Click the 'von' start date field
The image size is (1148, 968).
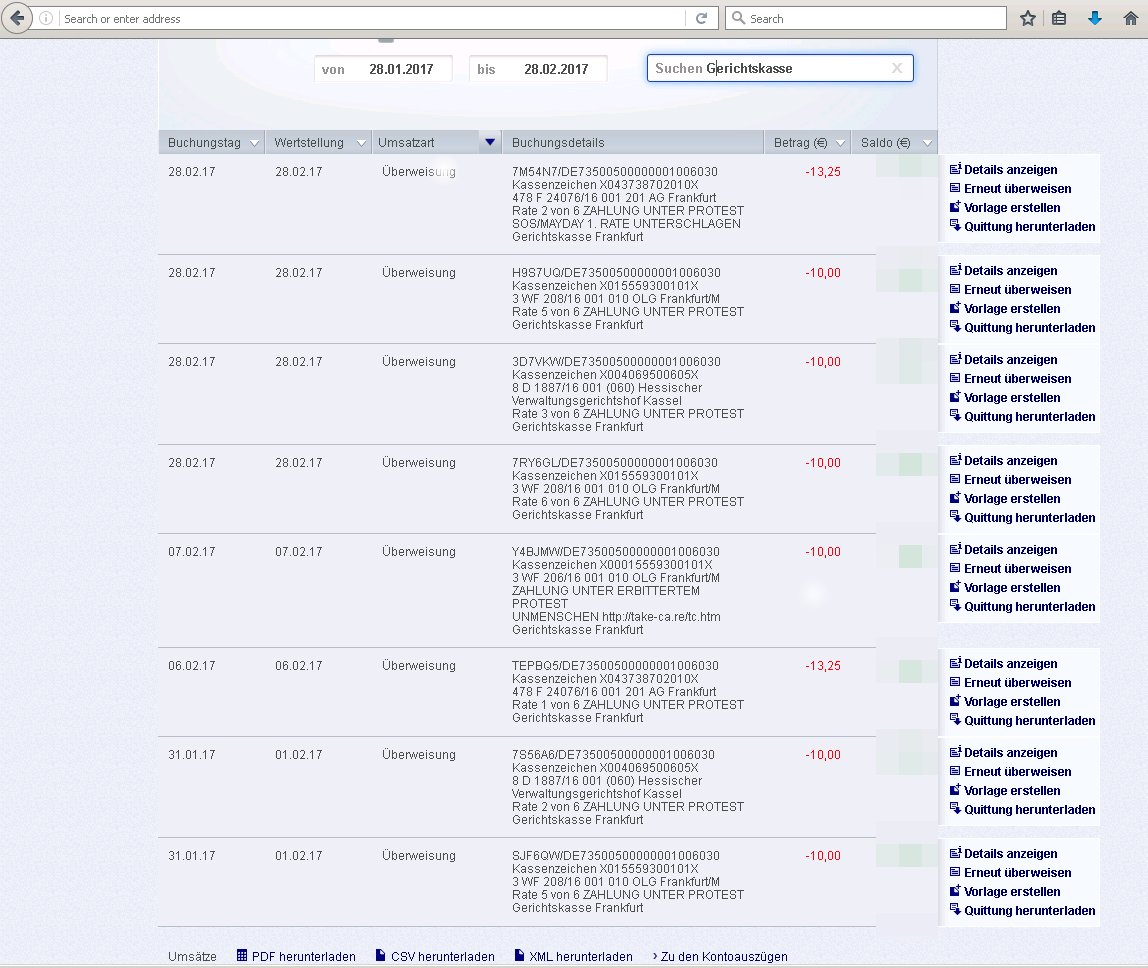pos(383,69)
